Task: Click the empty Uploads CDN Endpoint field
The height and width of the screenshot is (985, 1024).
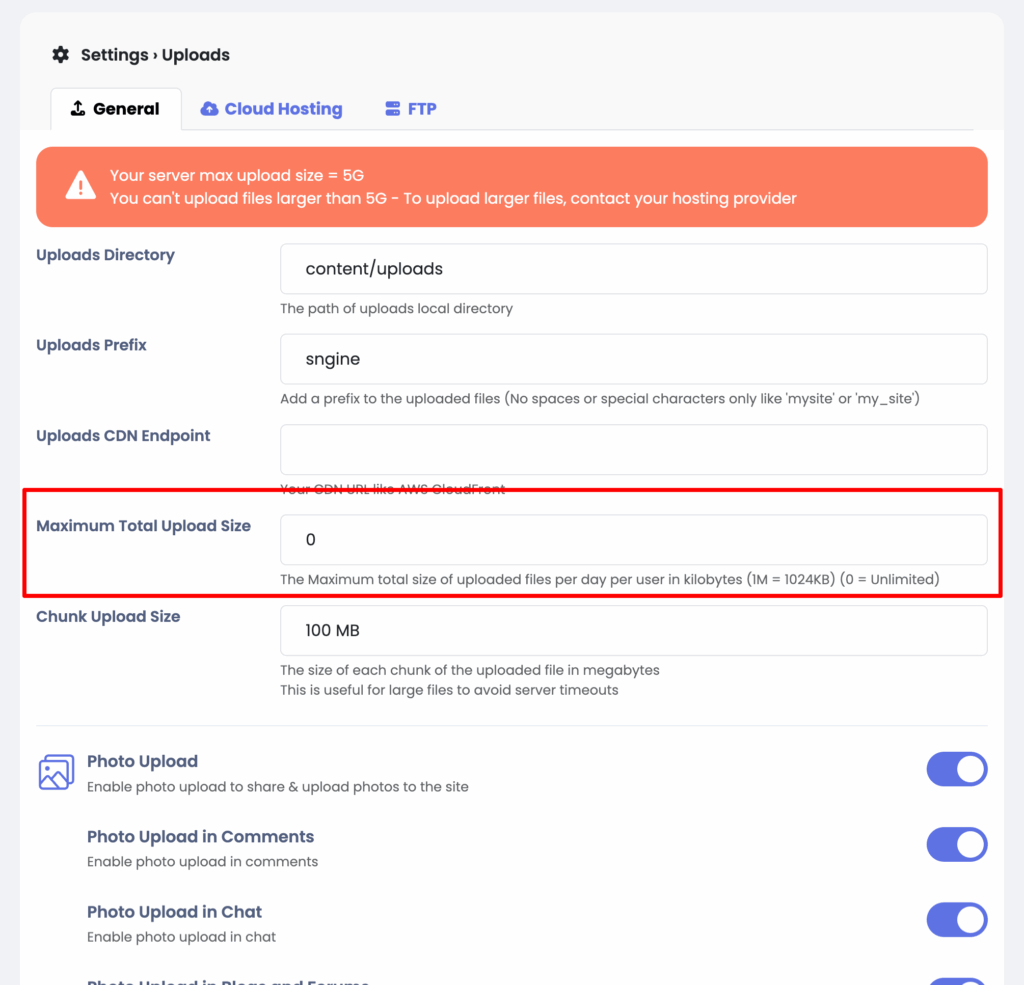Action: (x=633, y=449)
